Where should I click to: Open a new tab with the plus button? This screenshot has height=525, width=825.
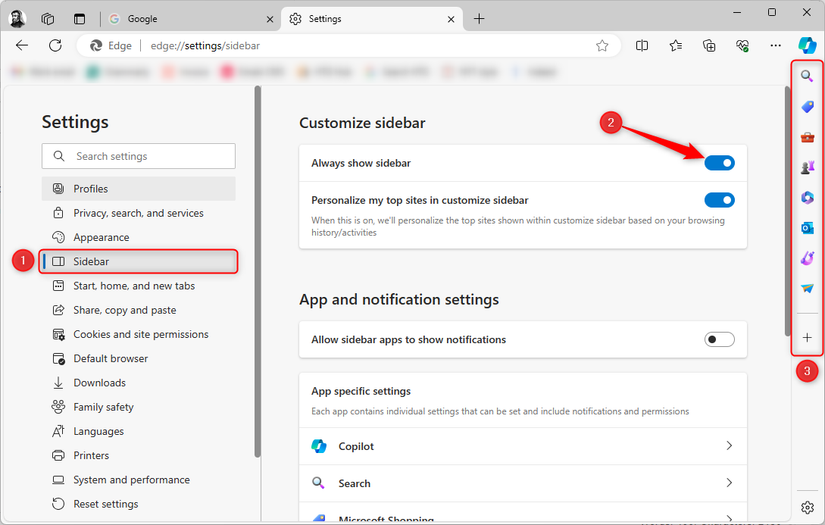(479, 19)
